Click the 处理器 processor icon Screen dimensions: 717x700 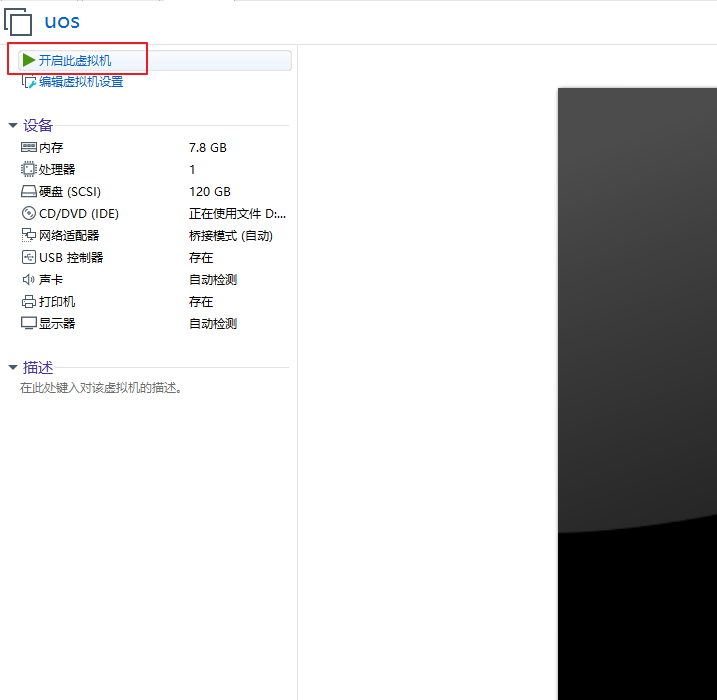tap(28, 169)
